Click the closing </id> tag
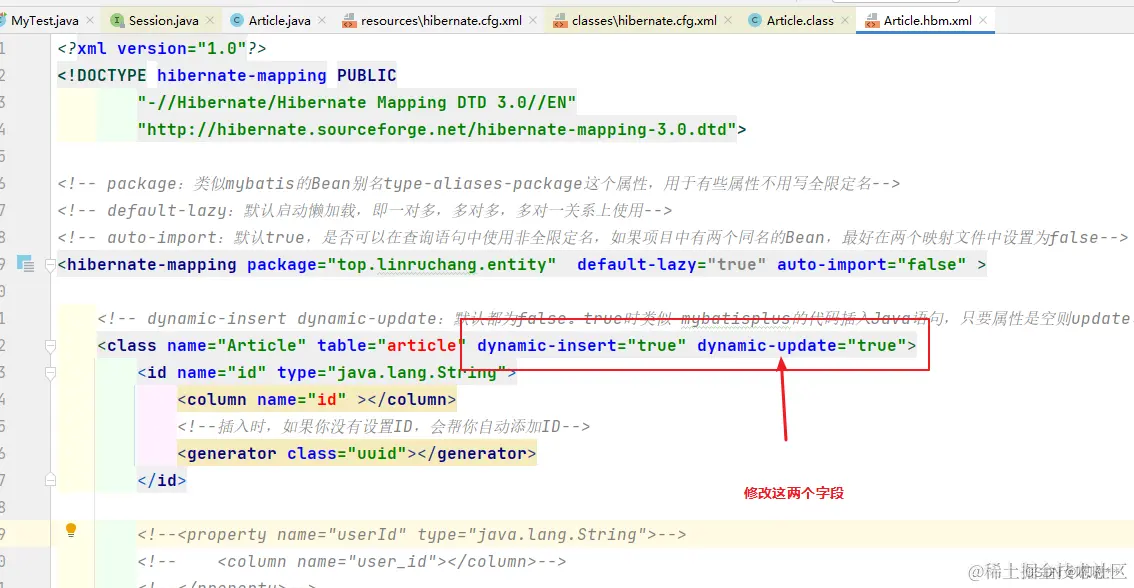Viewport: 1134px width, 588px height. tap(162, 480)
